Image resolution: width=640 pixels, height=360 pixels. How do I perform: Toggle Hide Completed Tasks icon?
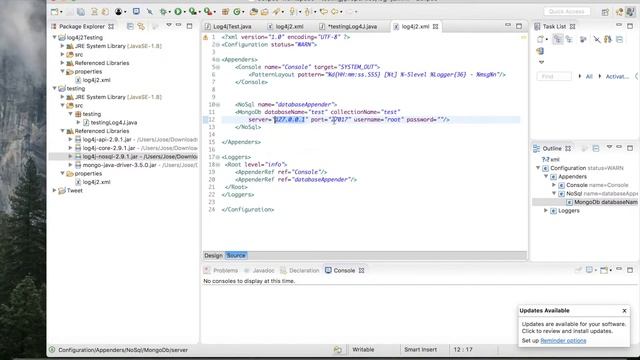pos(597,40)
